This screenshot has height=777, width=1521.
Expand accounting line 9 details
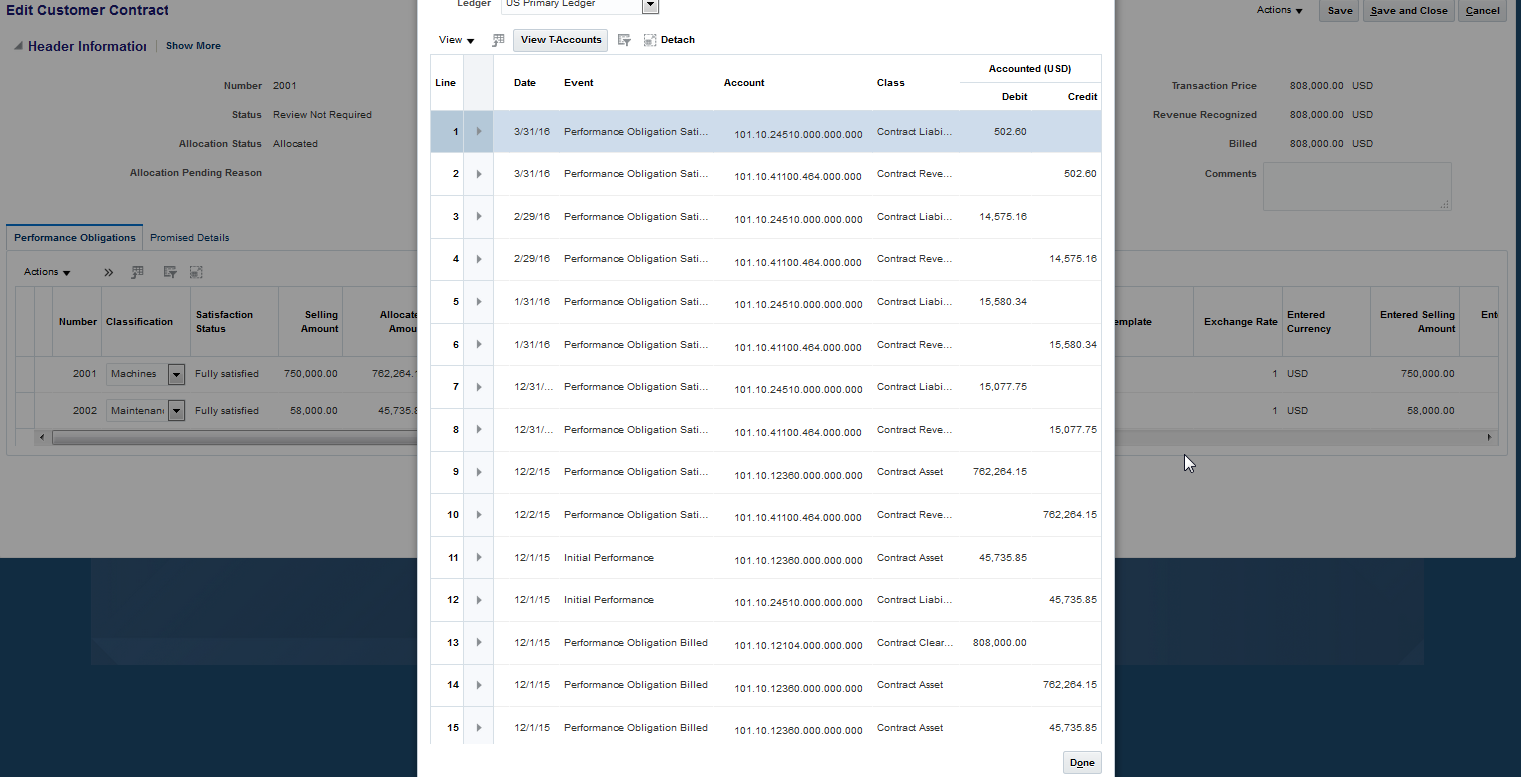[x=479, y=472]
